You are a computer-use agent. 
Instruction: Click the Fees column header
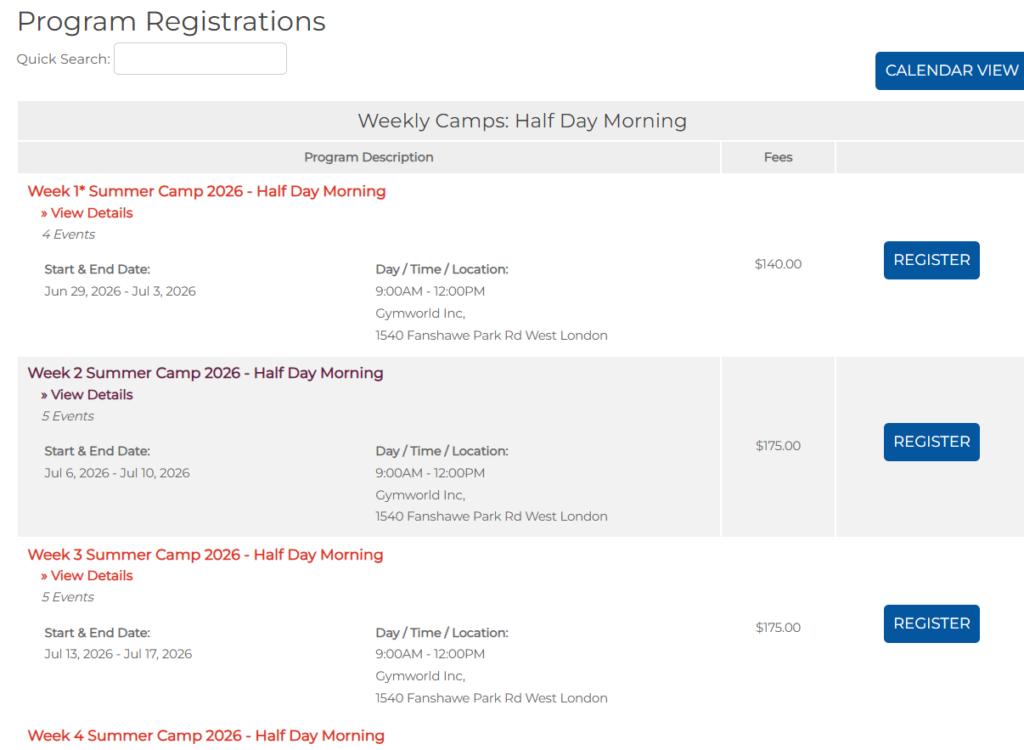(778, 157)
